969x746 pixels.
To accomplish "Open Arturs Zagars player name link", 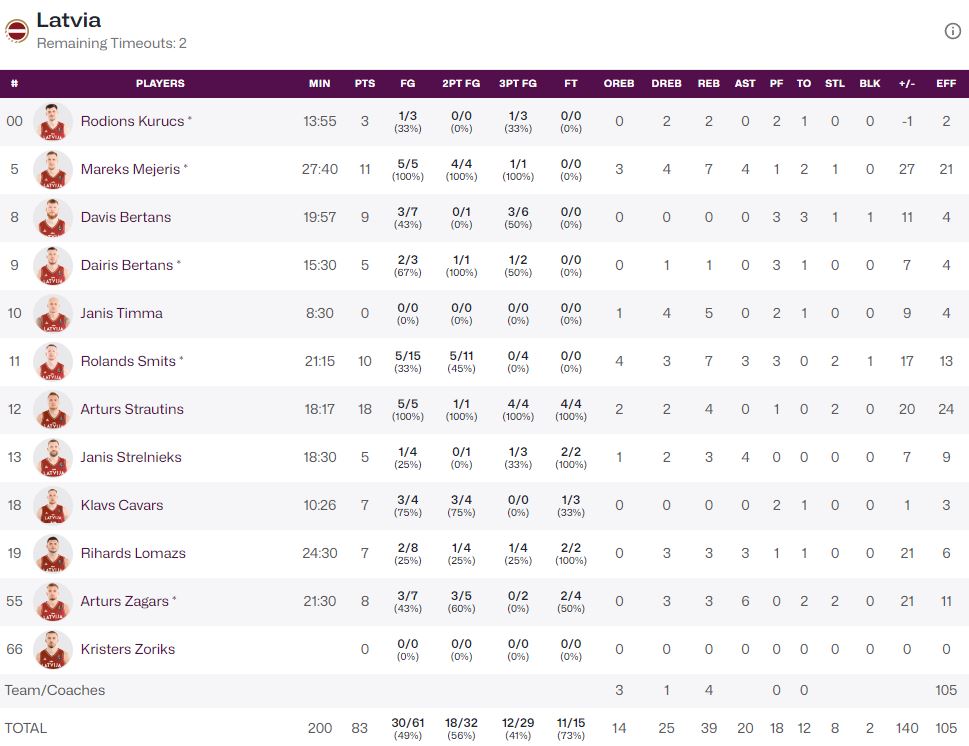I will 125,601.
